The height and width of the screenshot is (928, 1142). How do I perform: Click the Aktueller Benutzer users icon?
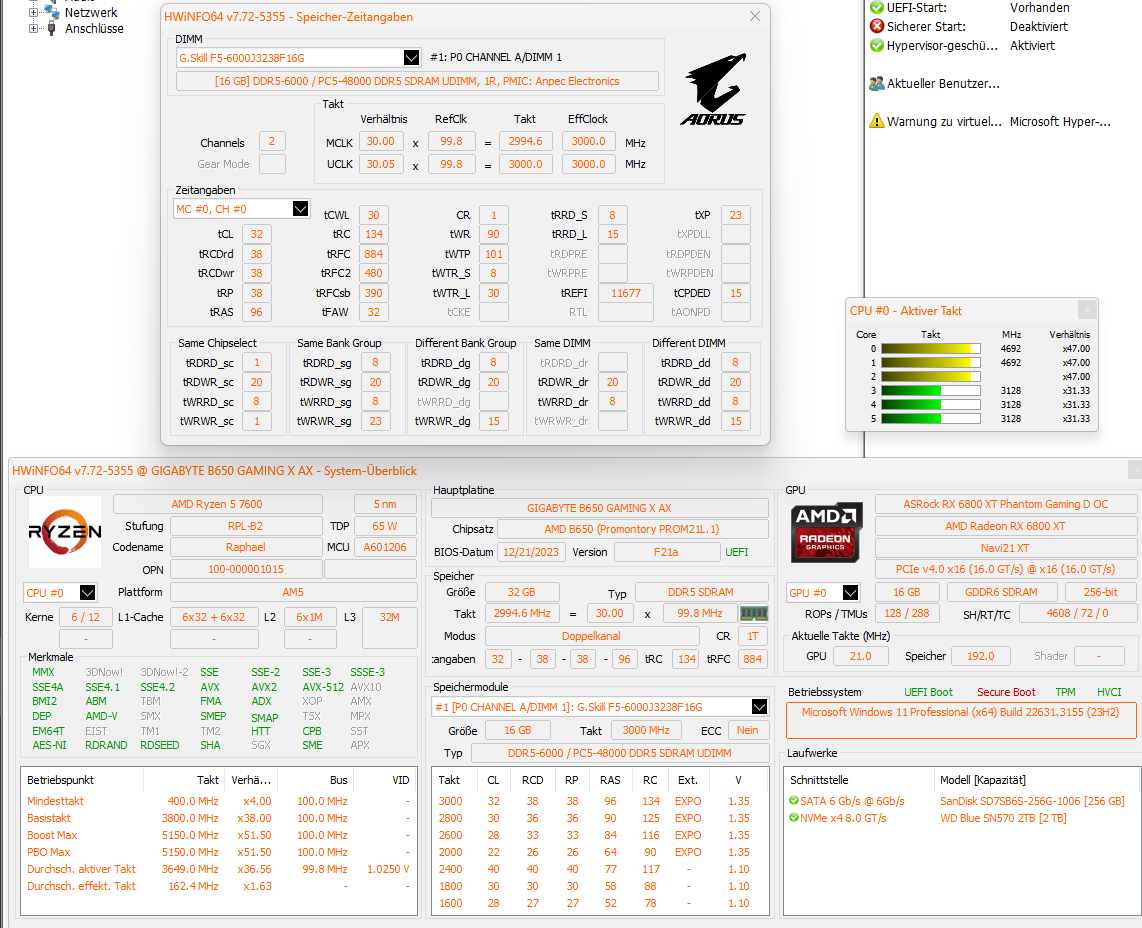click(877, 84)
